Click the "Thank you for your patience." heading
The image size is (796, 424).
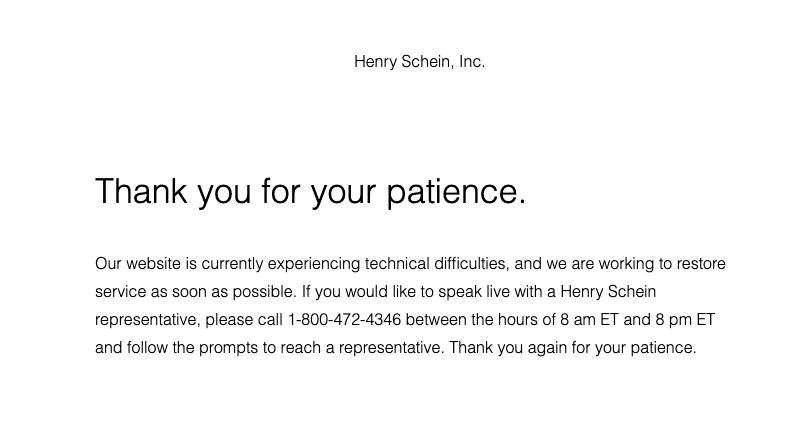310,190
